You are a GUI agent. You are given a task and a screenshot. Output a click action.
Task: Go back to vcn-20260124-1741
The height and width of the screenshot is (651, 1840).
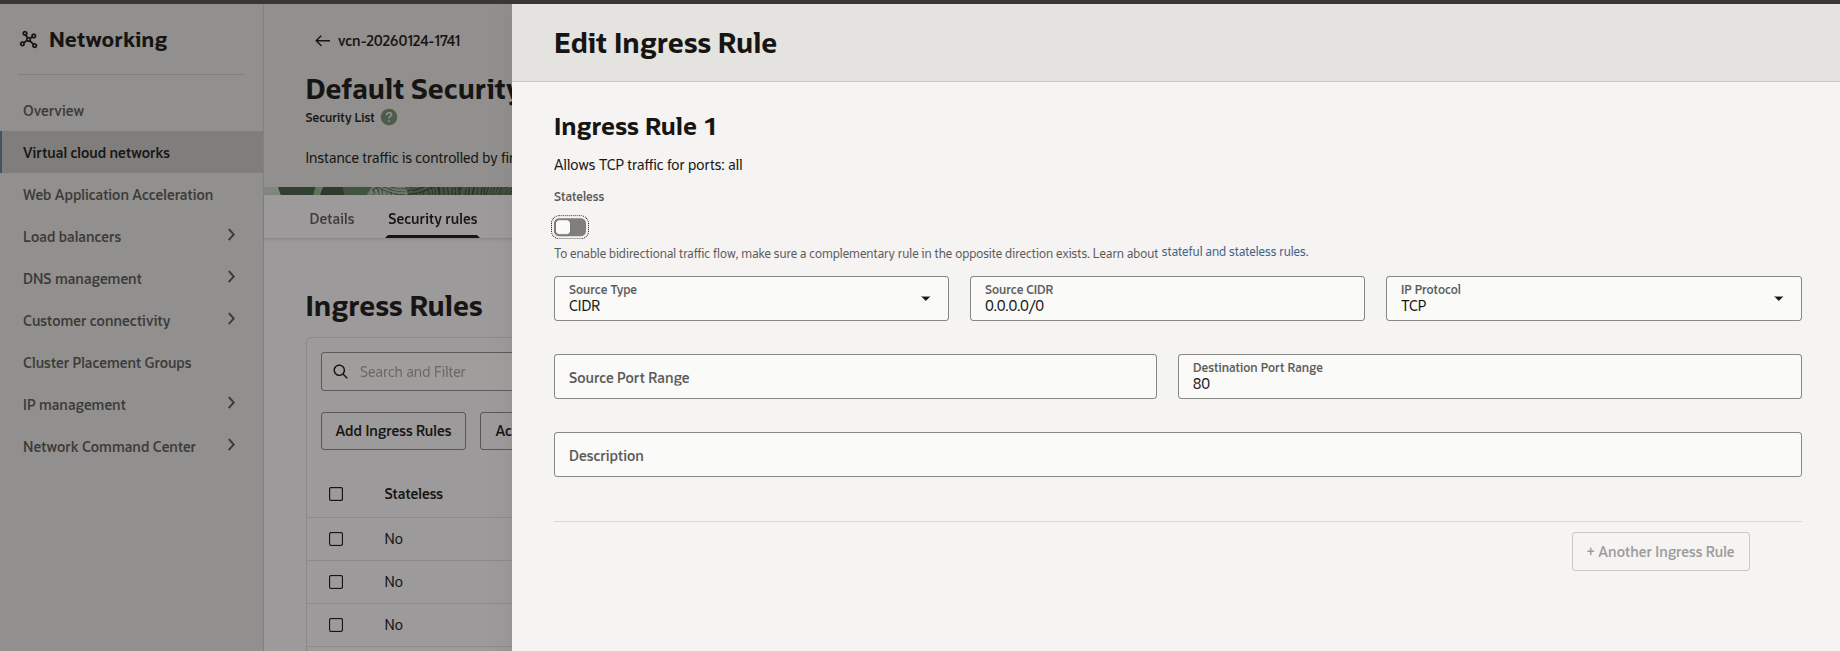[x=399, y=41]
